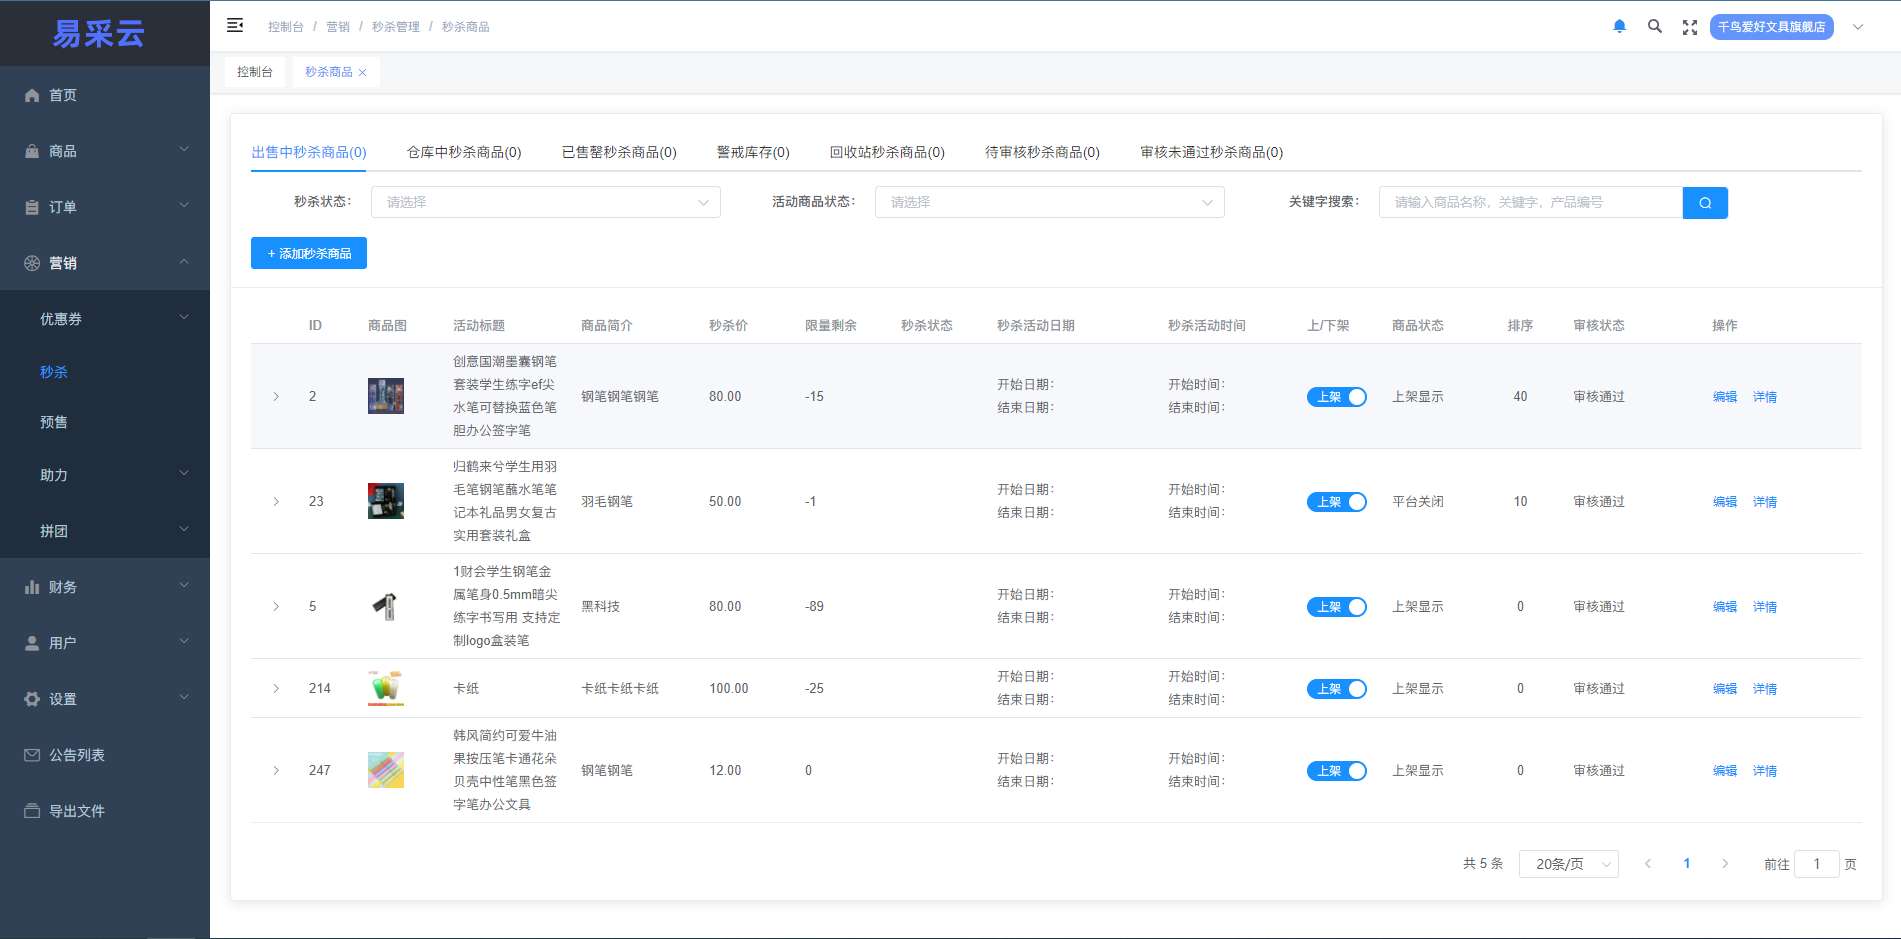Enter fullscreen mode via the expand icon
The image size is (1901, 939).
point(1690,26)
